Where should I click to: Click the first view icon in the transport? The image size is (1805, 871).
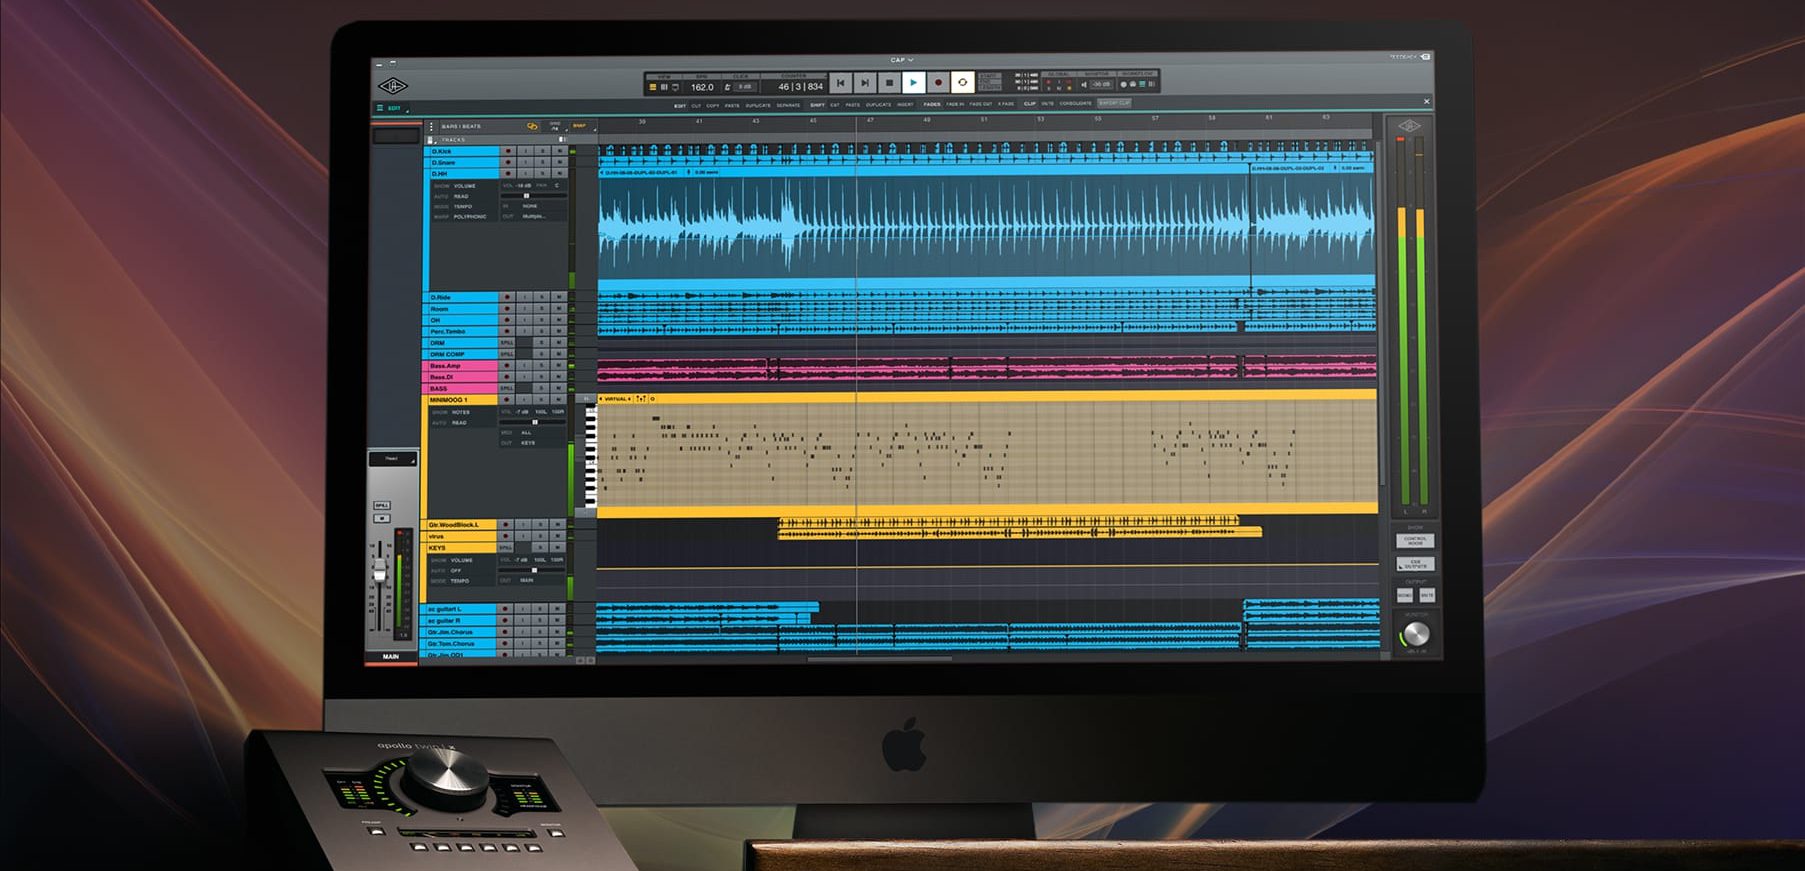pos(652,87)
